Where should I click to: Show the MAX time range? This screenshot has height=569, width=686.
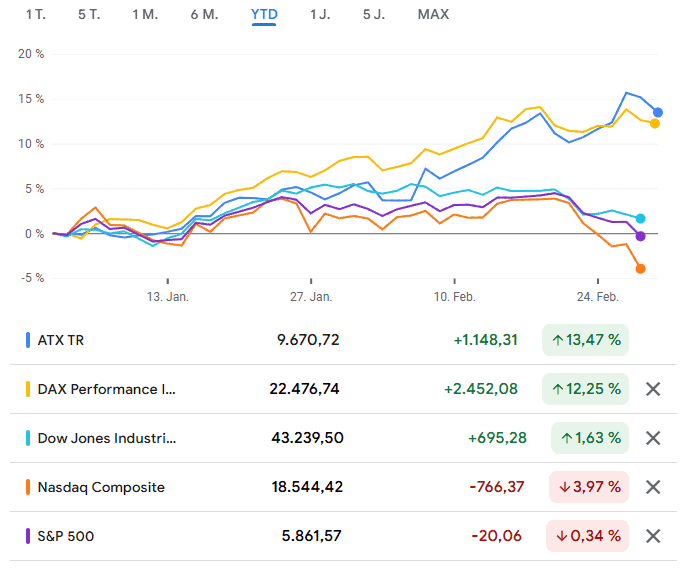point(433,14)
